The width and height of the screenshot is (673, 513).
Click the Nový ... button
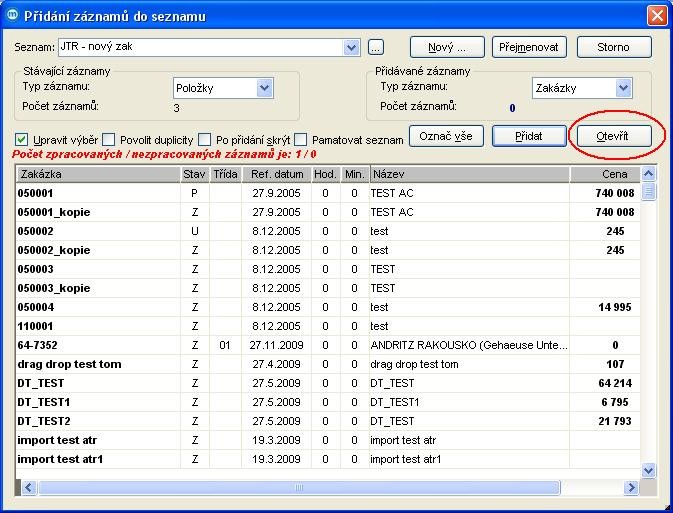447,47
